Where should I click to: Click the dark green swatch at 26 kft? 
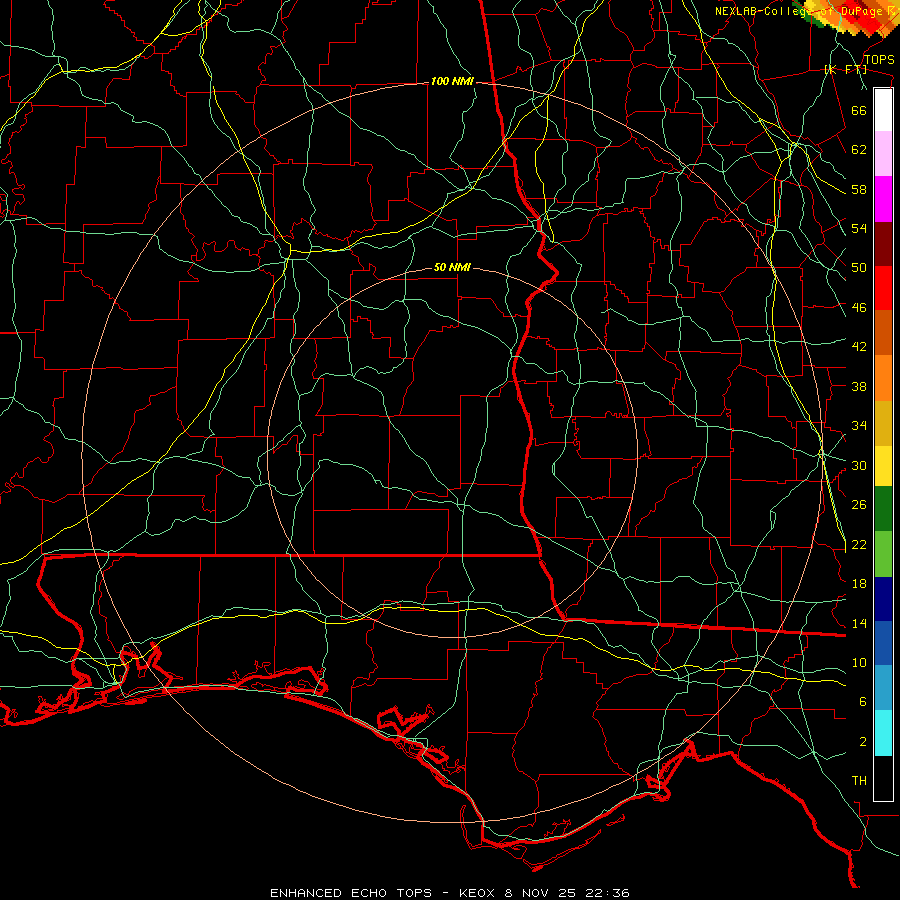[x=883, y=509]
